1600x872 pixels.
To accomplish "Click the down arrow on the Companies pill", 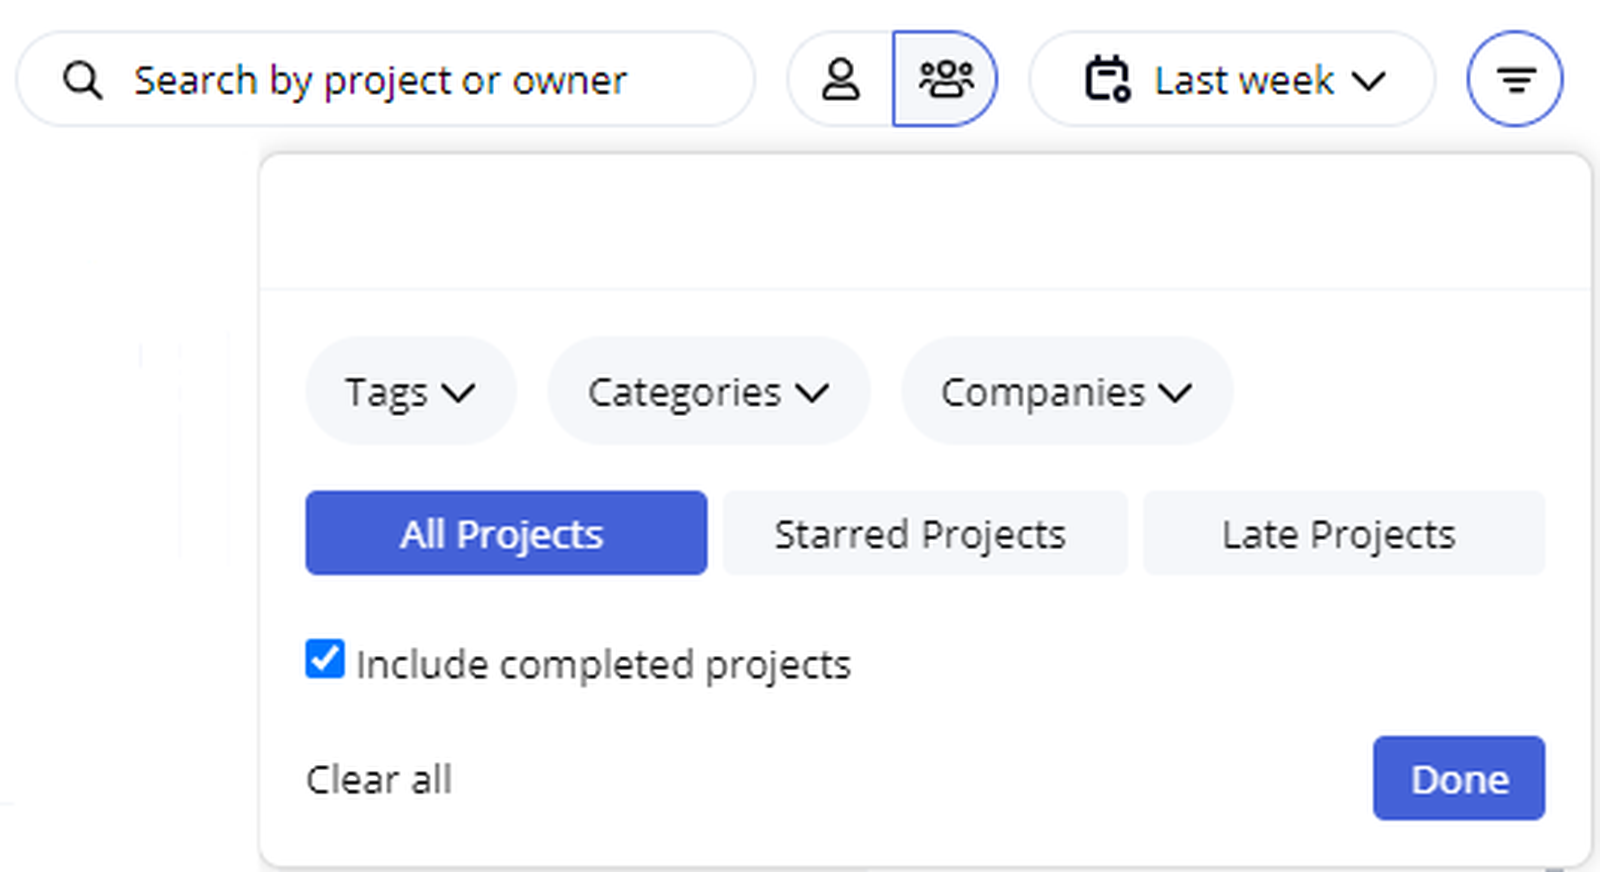I will [1176, 392].
